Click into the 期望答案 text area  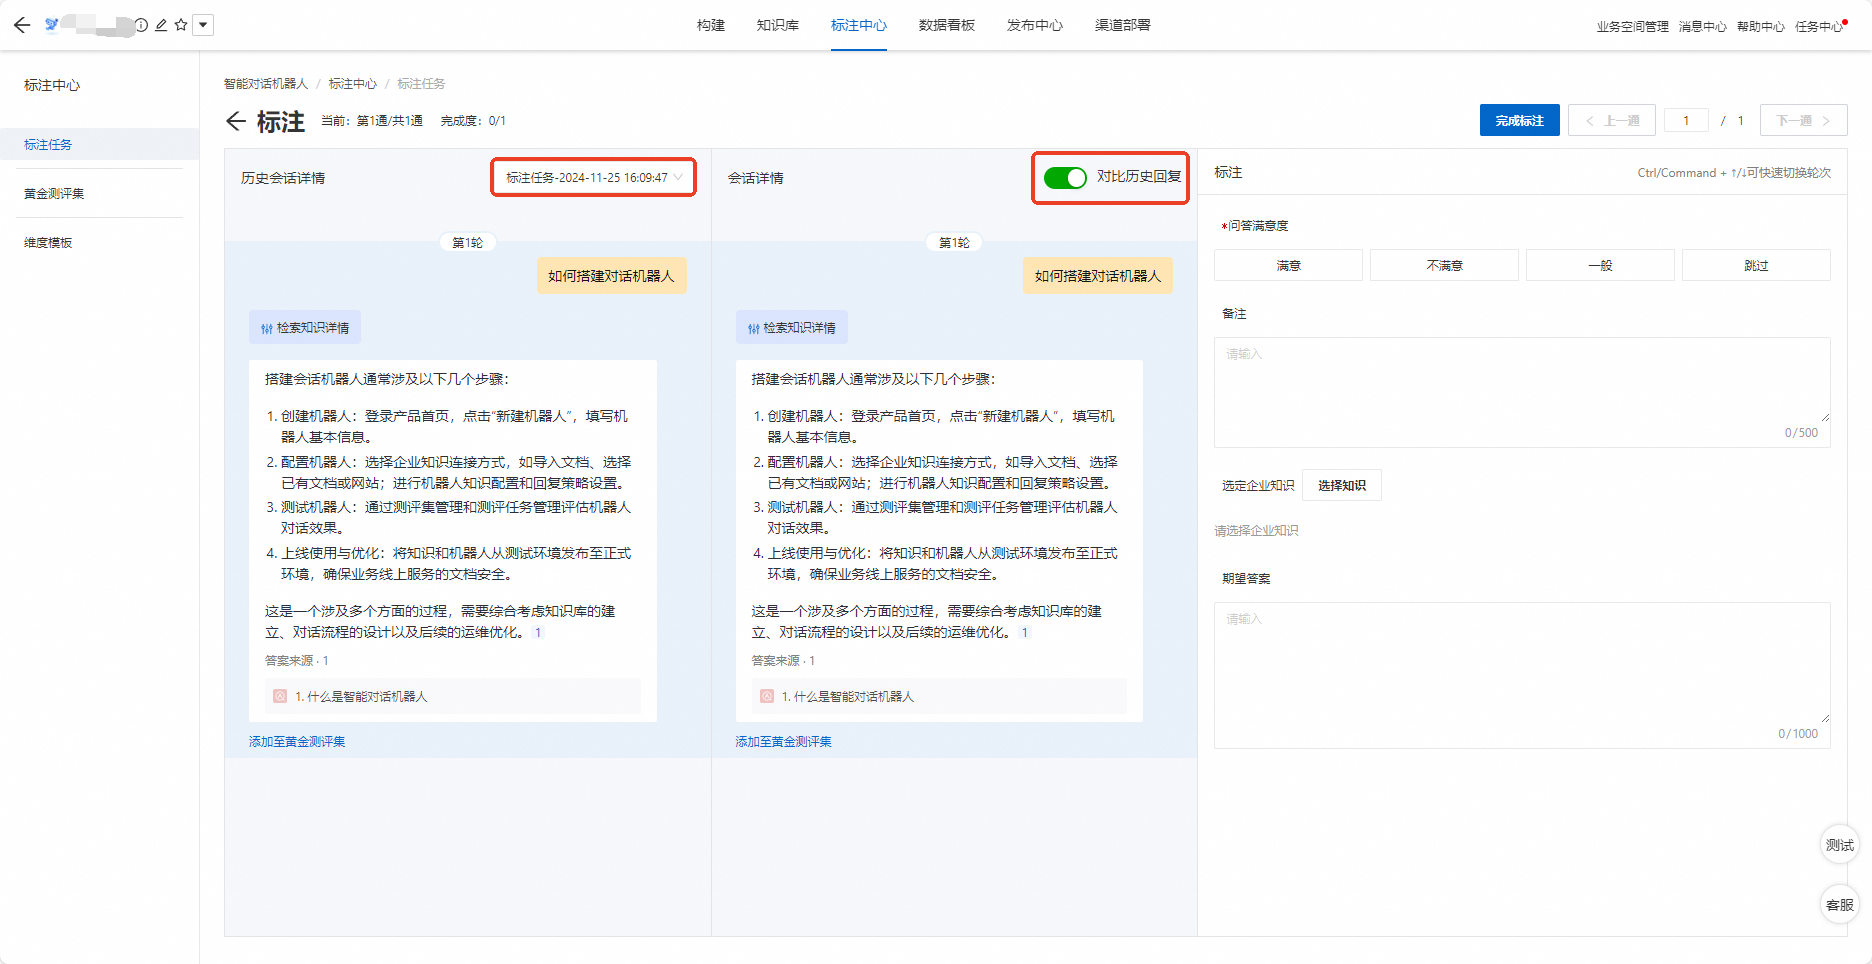click(1522, 675)
